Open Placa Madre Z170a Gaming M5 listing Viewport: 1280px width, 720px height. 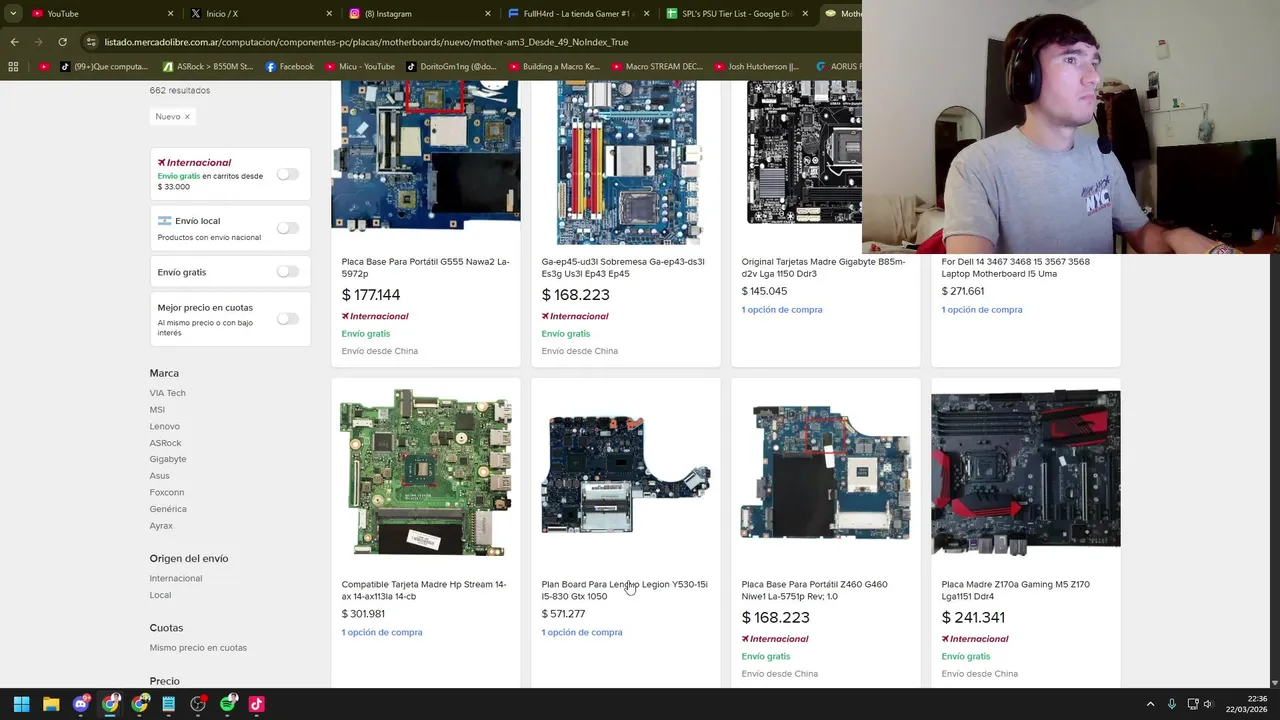(1015, 590)
